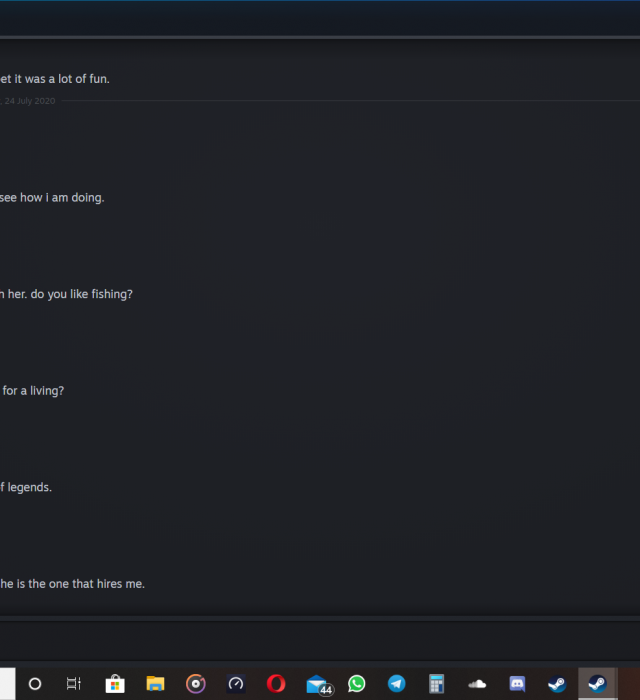Open File Explorer from the taskbar
Screen dimensions: 640x700
(155, 684)
